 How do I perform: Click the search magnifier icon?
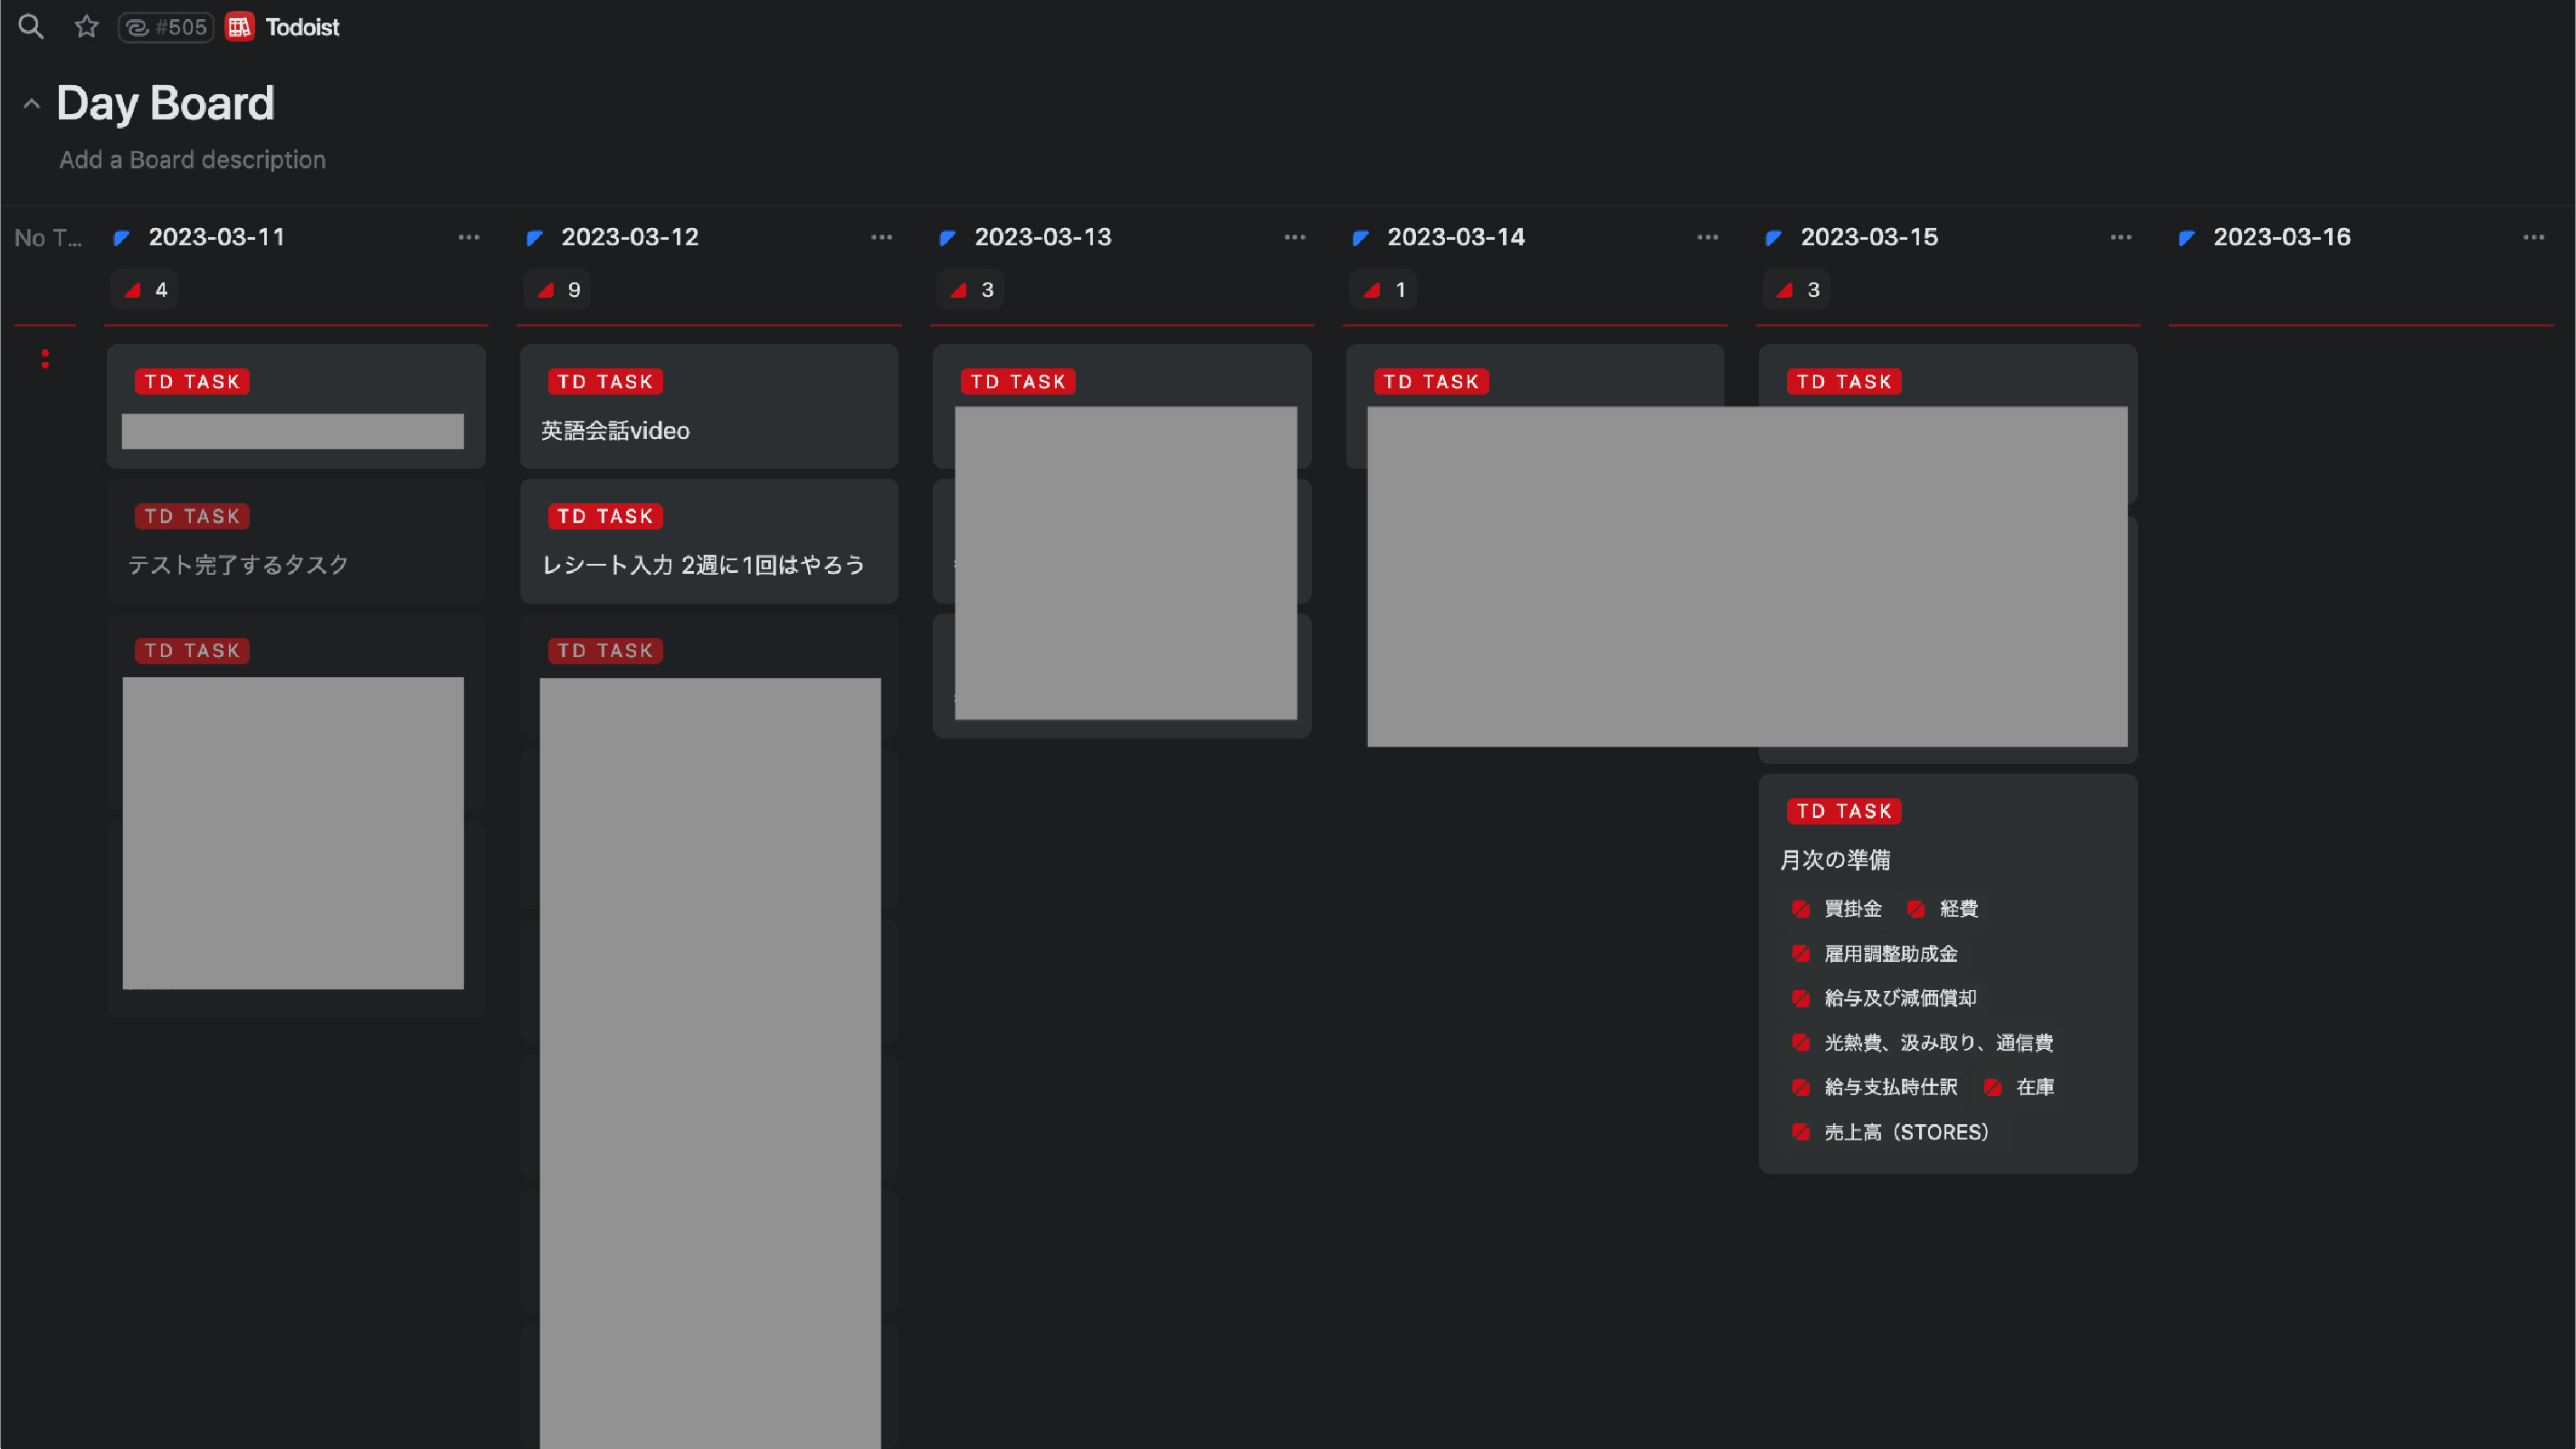pyautogui.click(x=31, y=27)
